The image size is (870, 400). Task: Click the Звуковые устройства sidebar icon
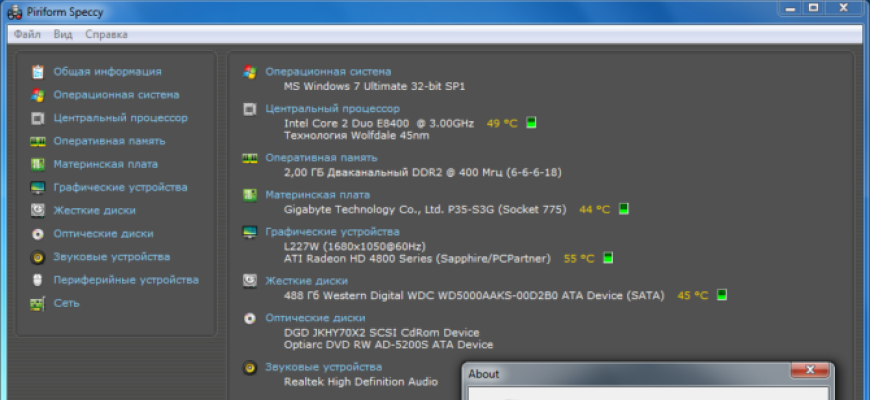pos(37,257)
